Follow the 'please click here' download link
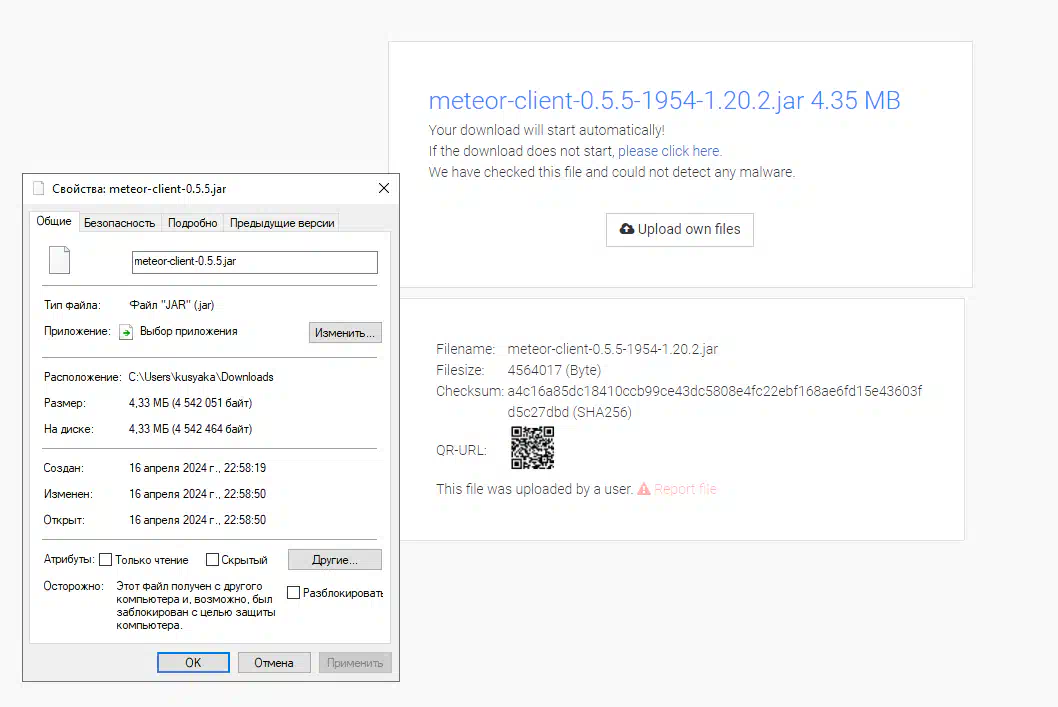1058x707 pixels. click(669, 151)
